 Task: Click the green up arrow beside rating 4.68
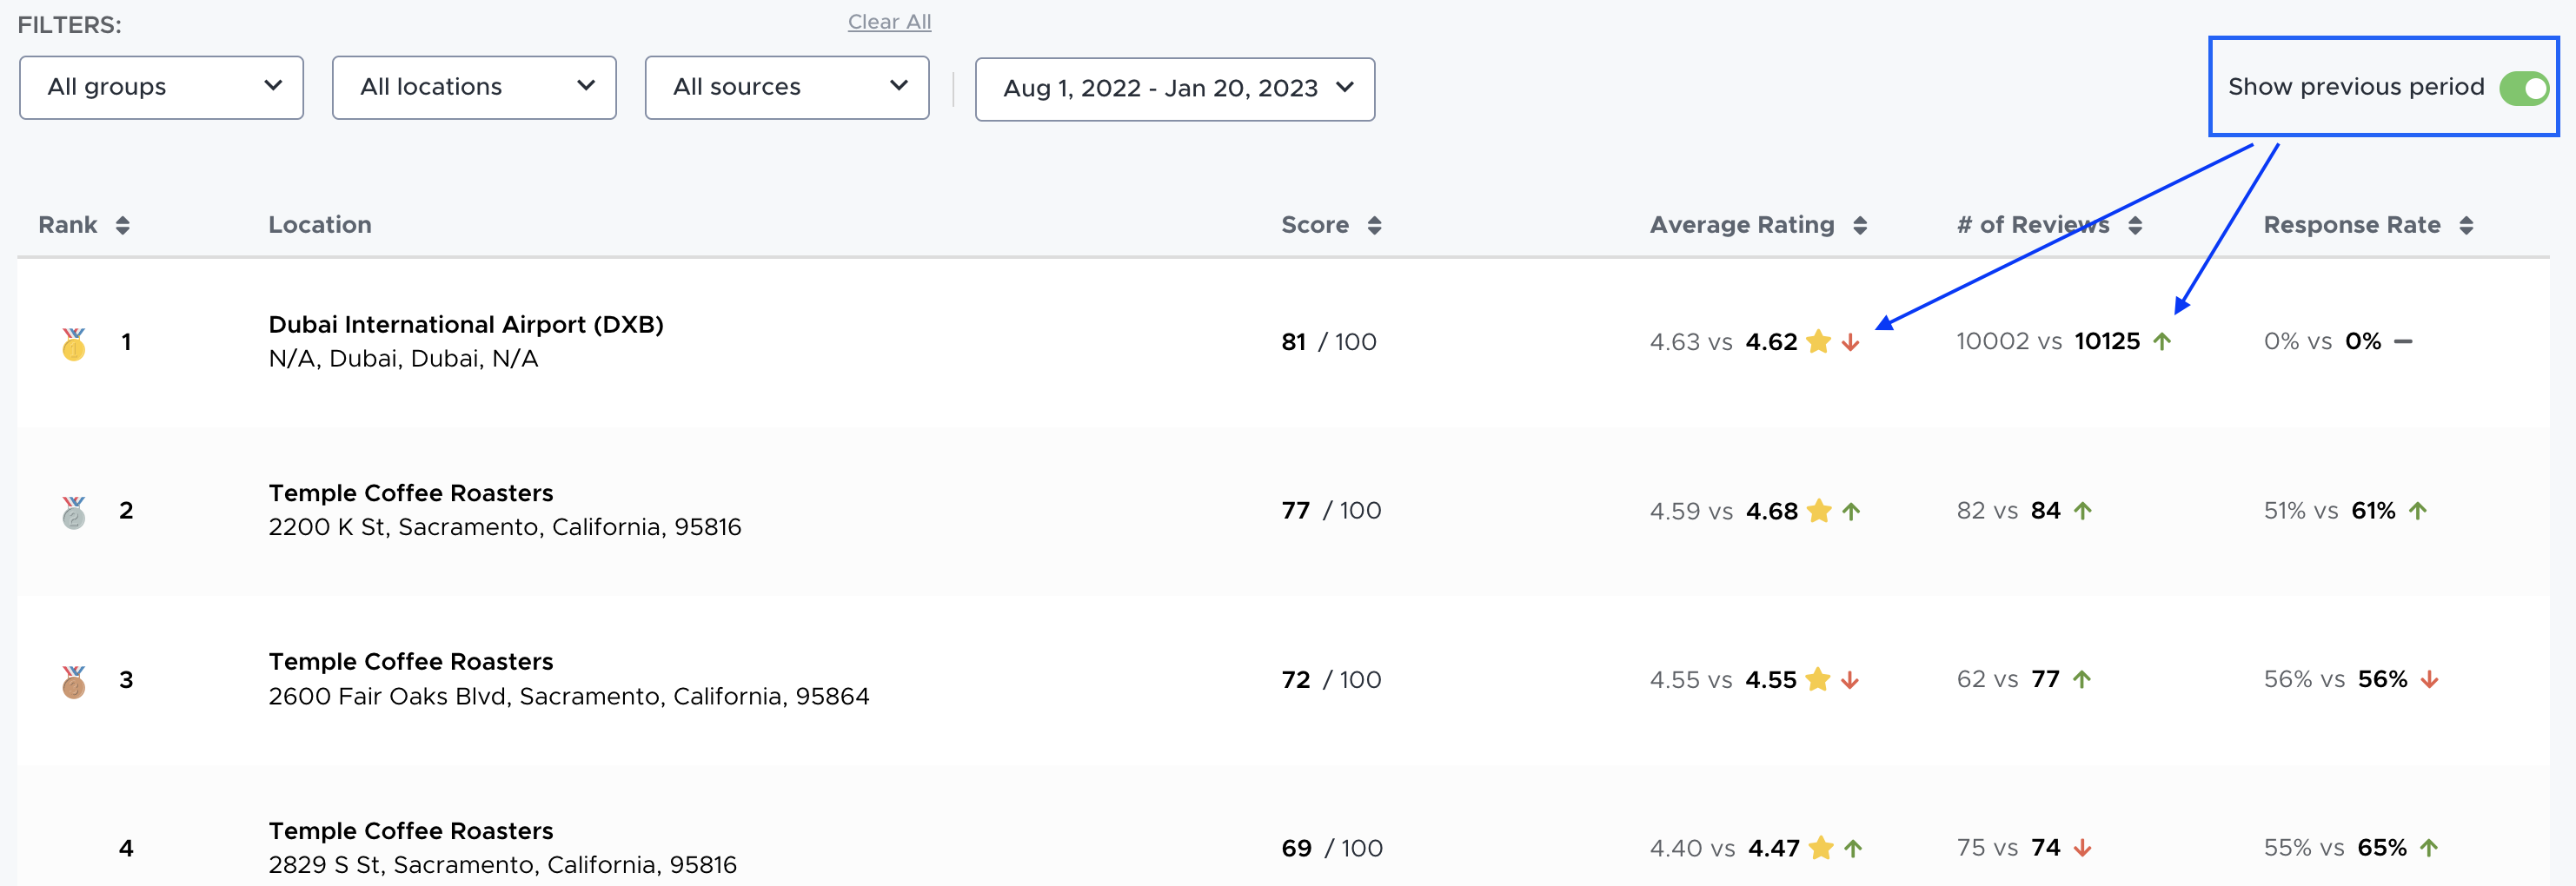(x=1851, y=511)
